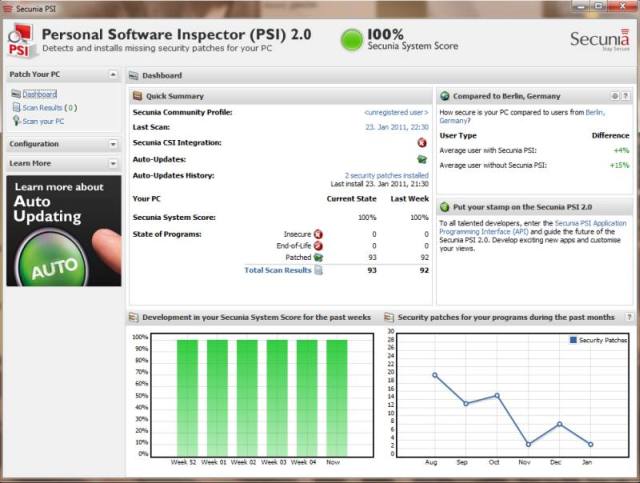This screenshot has width=640, height=483.
Task: Click the red Insecure programs icon
Action: click(318, 234)
